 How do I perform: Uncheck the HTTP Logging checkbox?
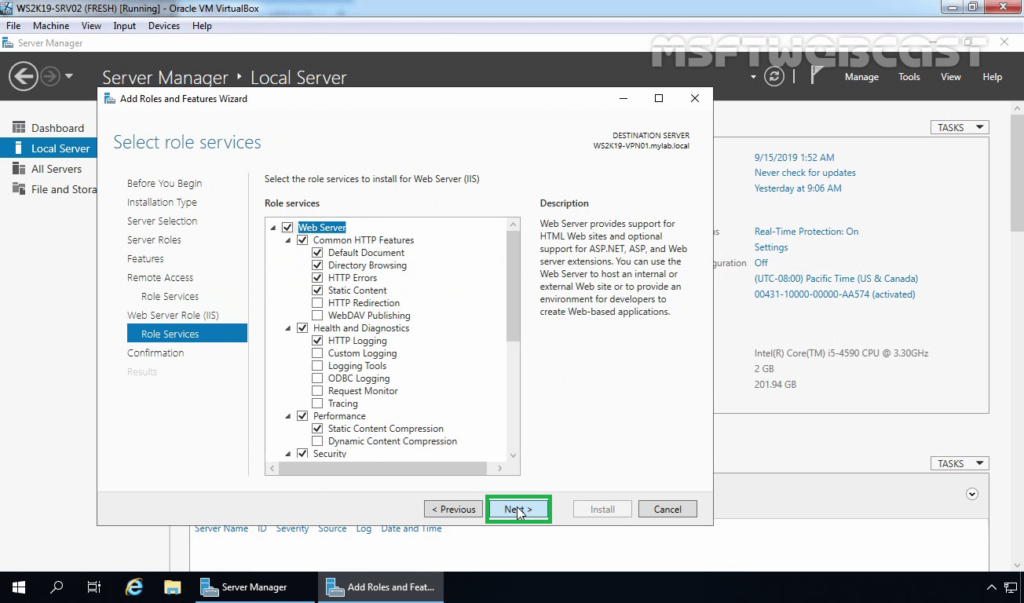(x=317, y=340)
